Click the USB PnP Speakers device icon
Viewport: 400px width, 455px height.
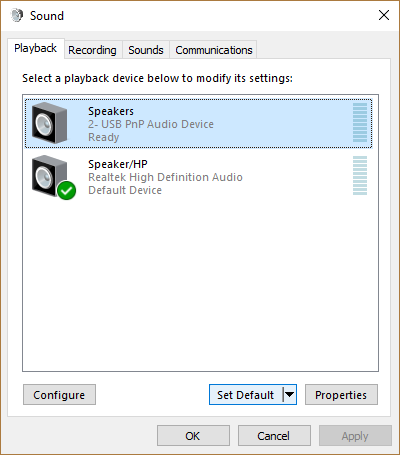pyautogui.click(x=49, y=123)
